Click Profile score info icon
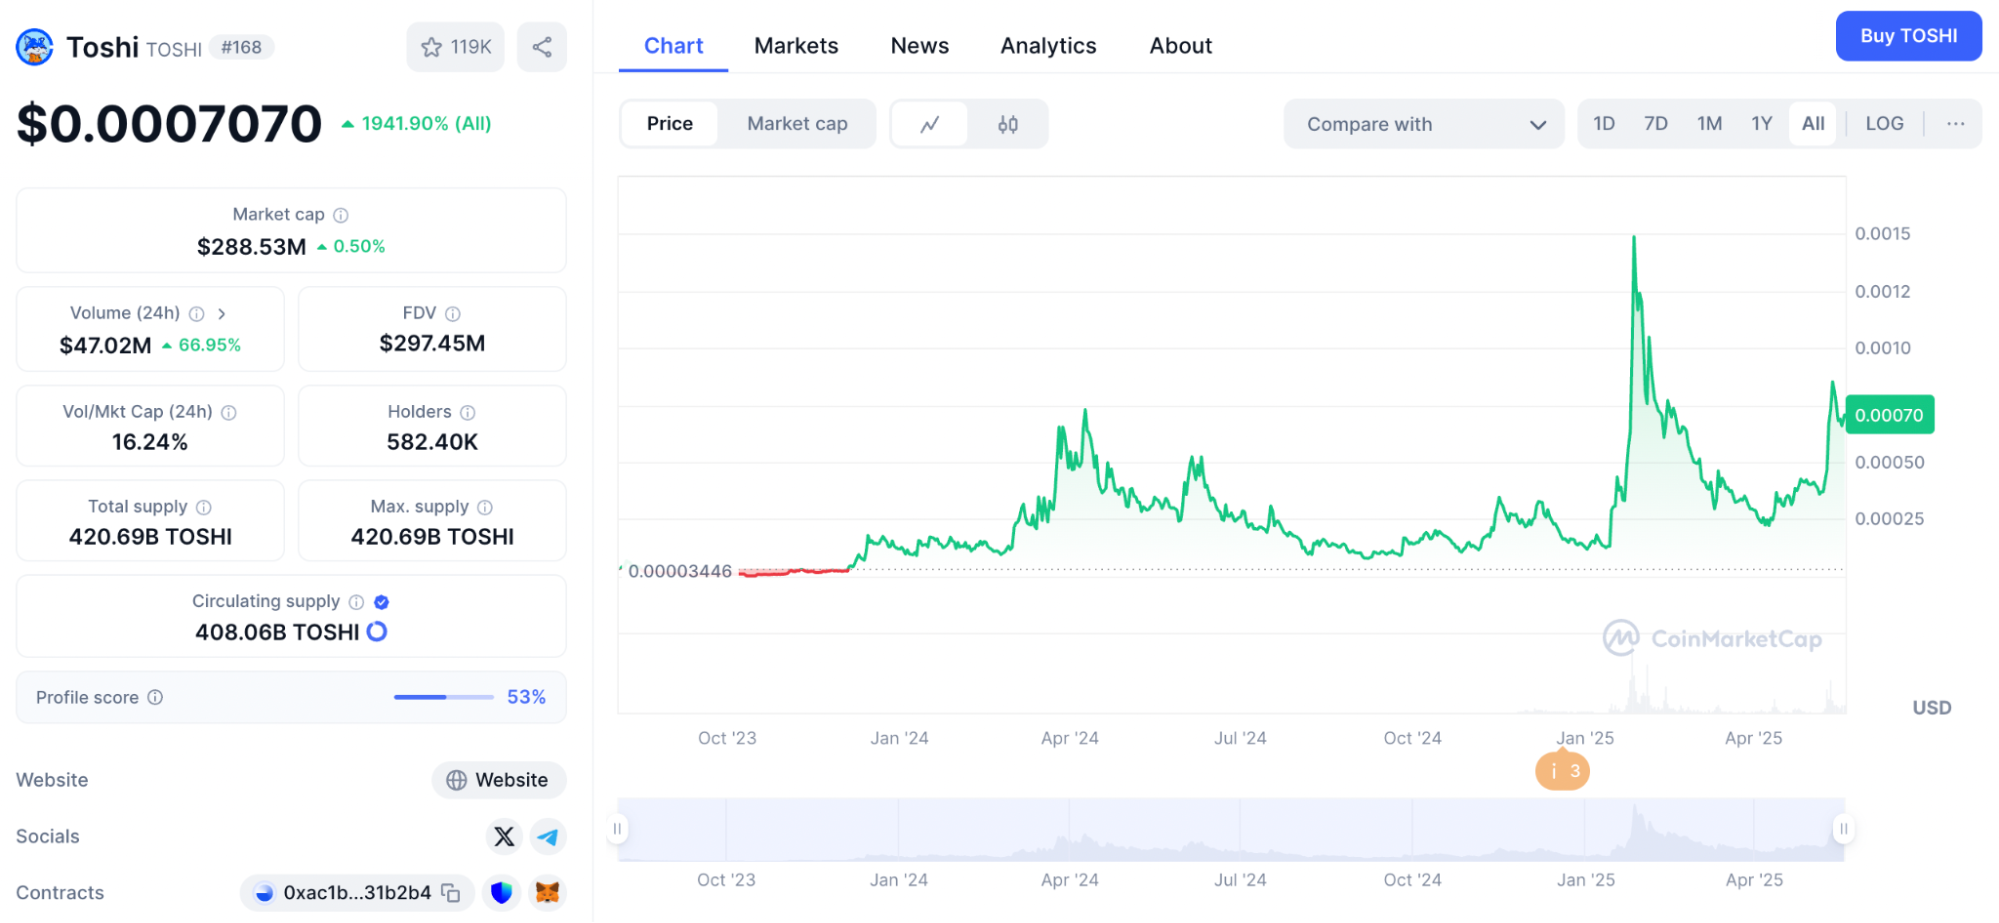 pos(155,697)
